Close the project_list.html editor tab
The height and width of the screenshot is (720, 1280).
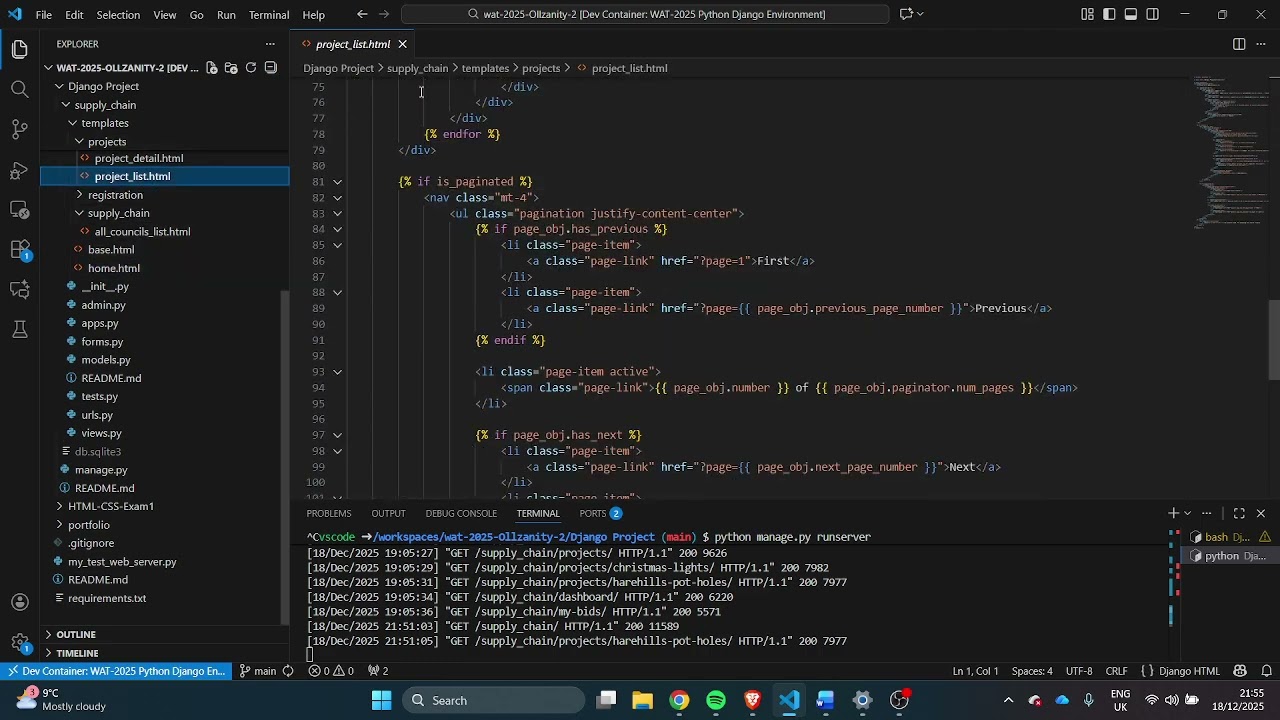point(402,44)
